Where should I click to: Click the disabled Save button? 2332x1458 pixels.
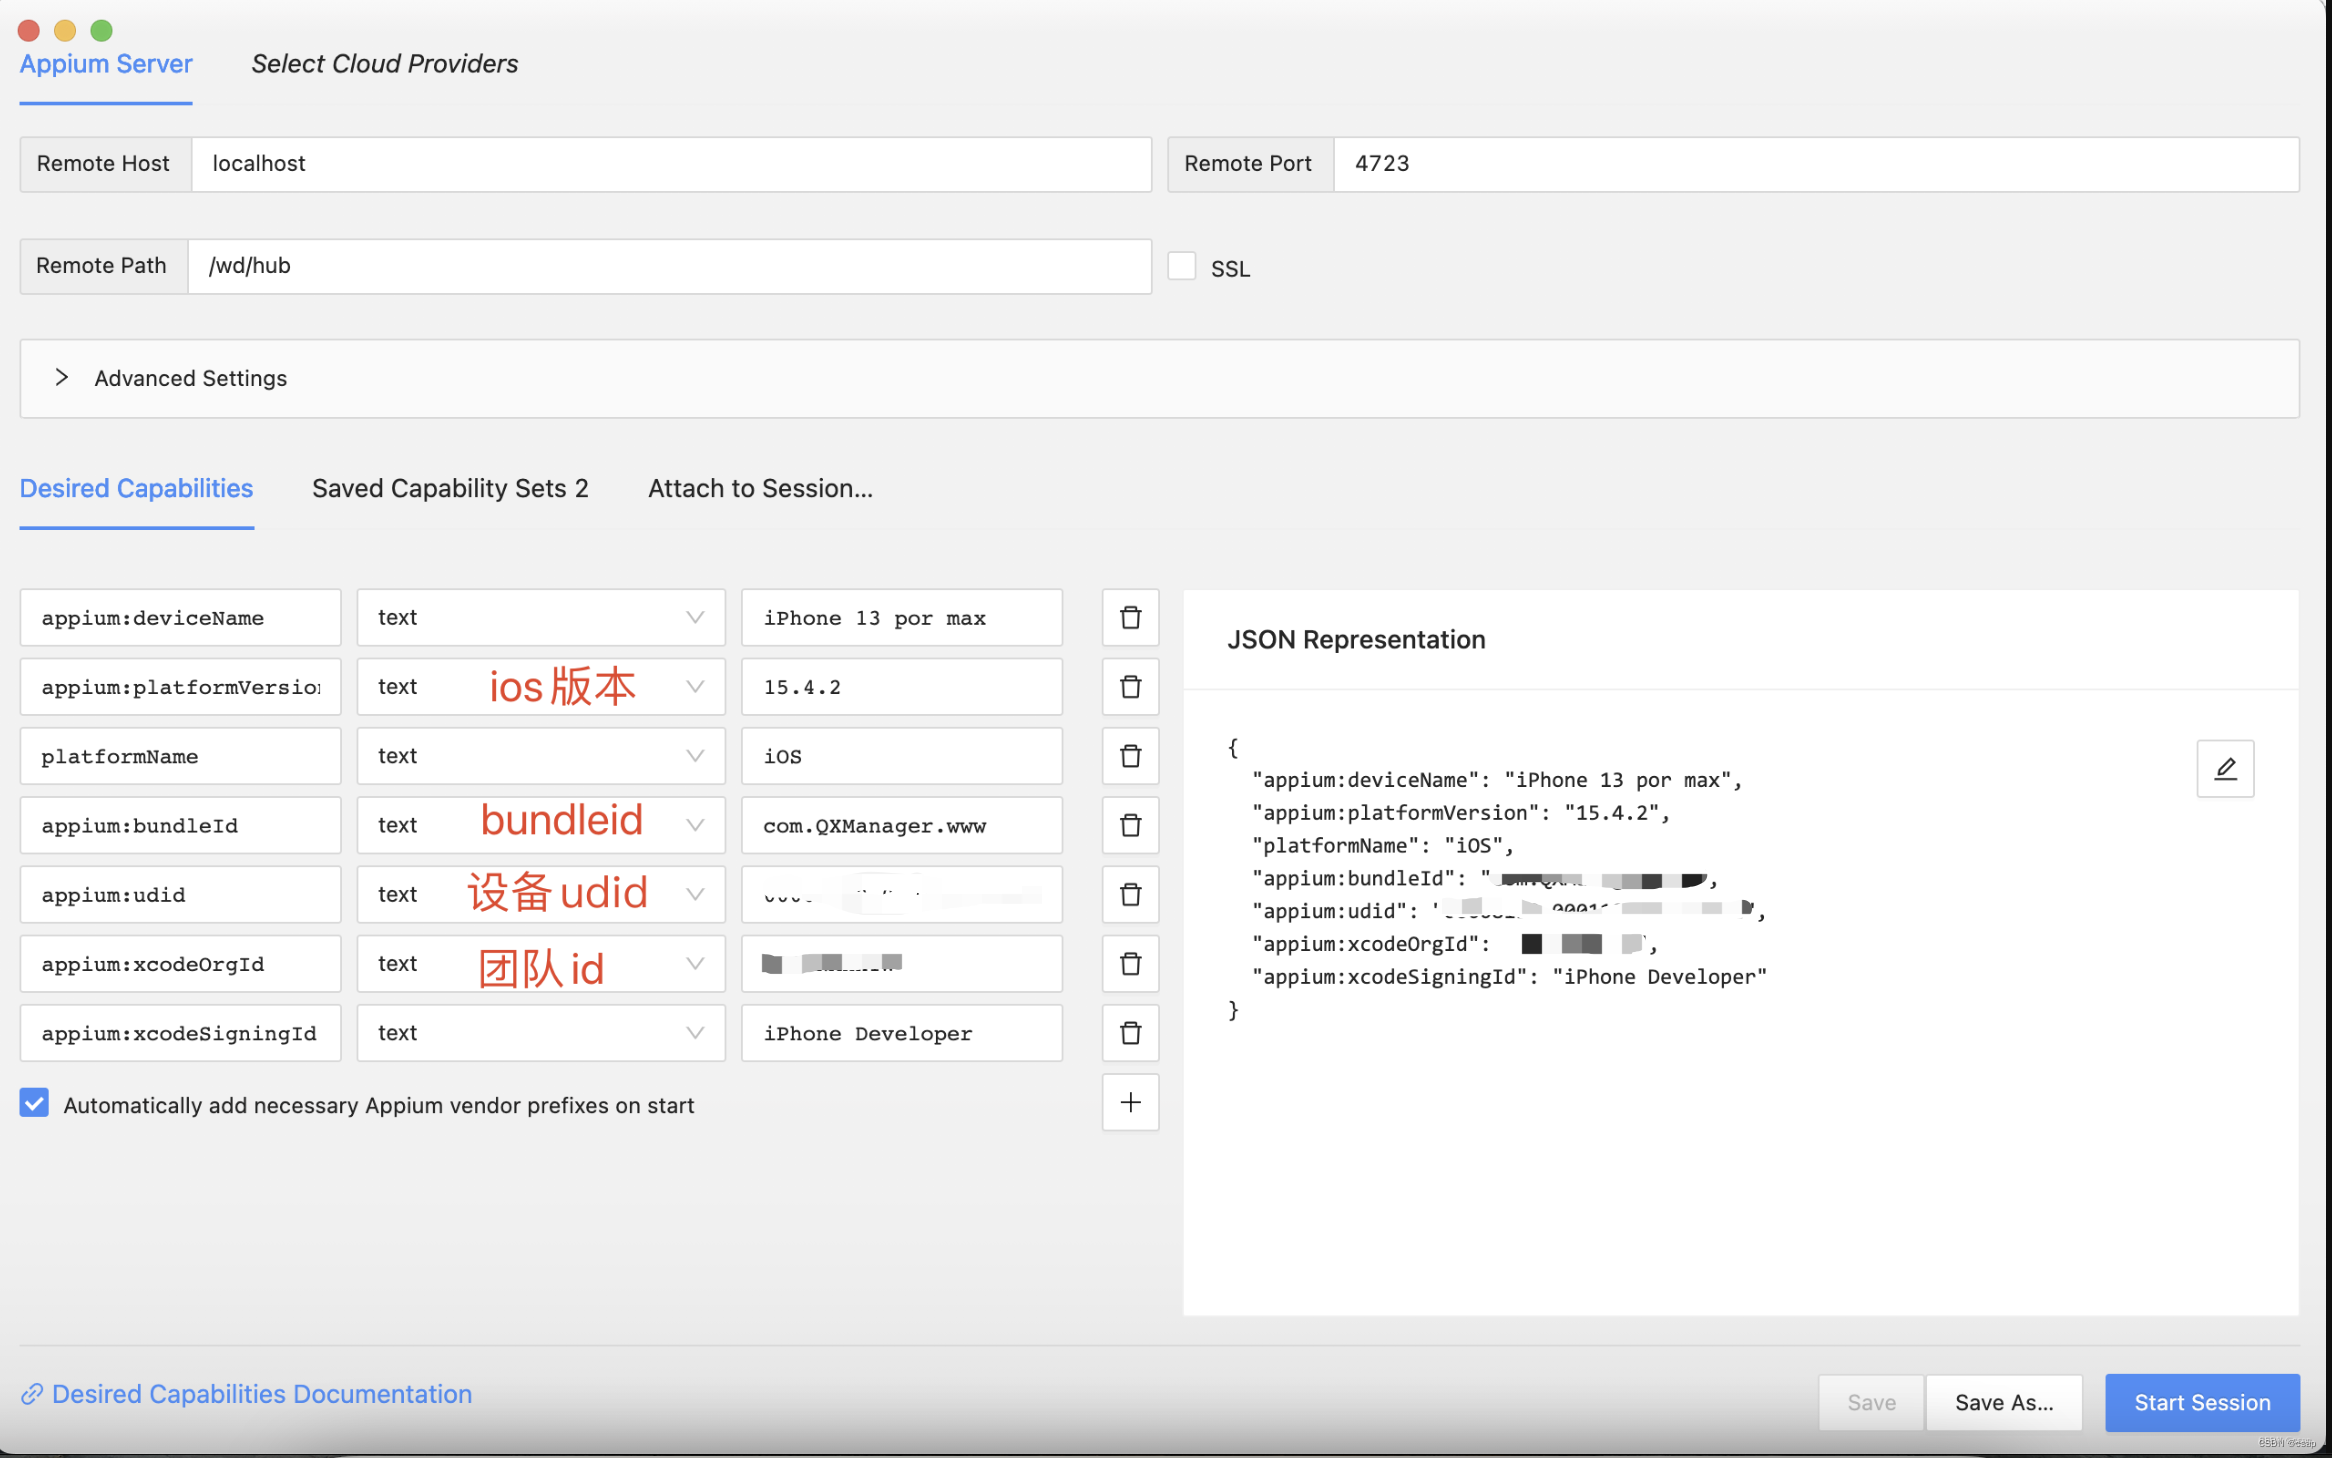point(1871,1402)
